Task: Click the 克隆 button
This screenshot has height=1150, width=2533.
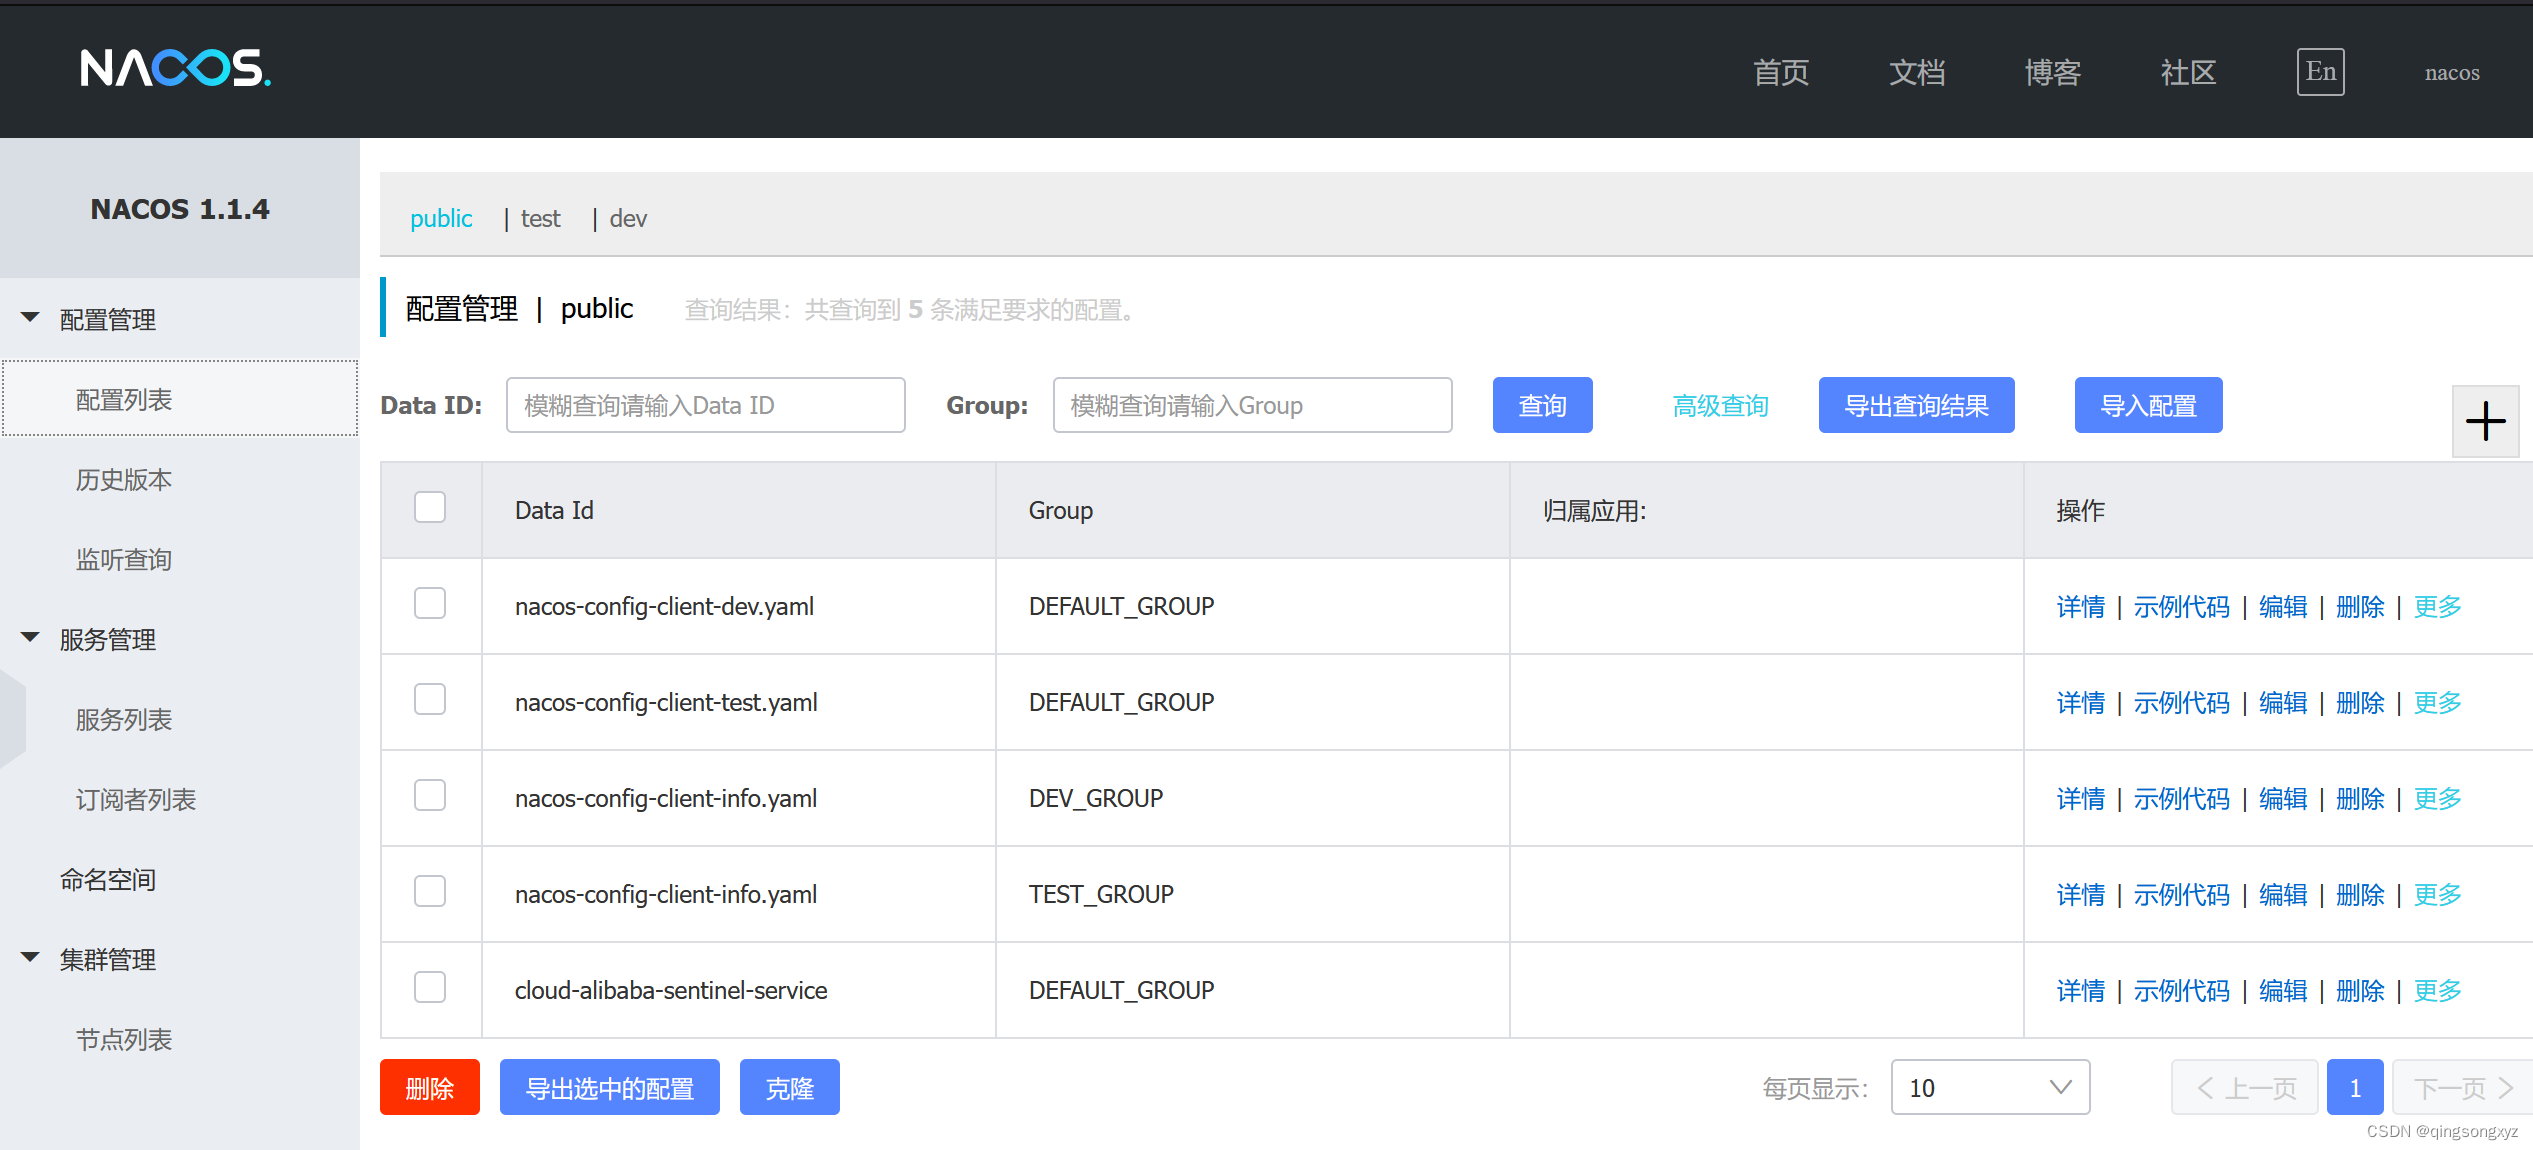Action: [x=789, y=1087]
